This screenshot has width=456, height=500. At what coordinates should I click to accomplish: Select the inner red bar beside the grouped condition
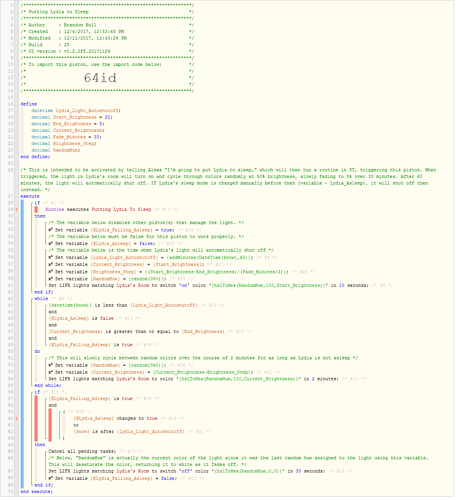point(50,426)
